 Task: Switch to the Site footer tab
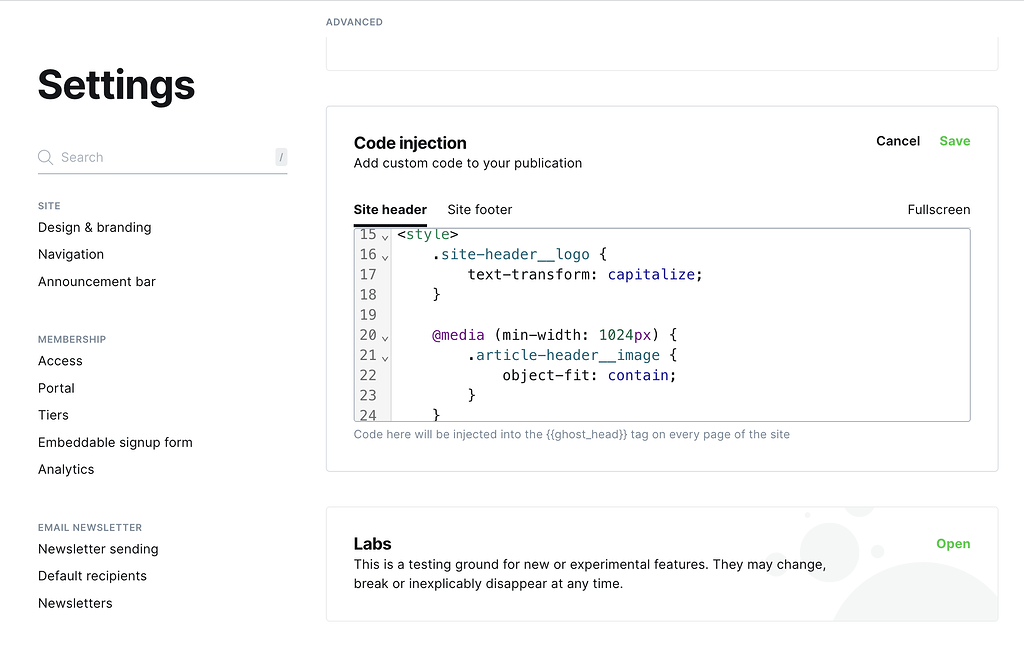click(x=479, y=209)
